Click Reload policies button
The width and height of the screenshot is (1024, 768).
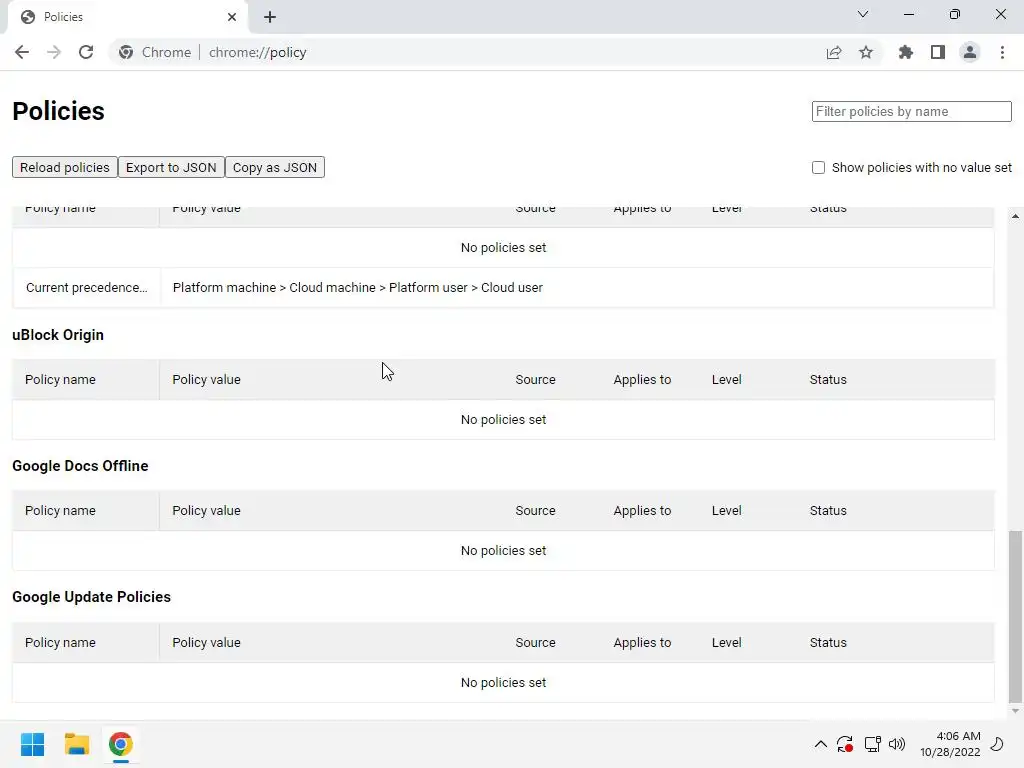(65, 167)
